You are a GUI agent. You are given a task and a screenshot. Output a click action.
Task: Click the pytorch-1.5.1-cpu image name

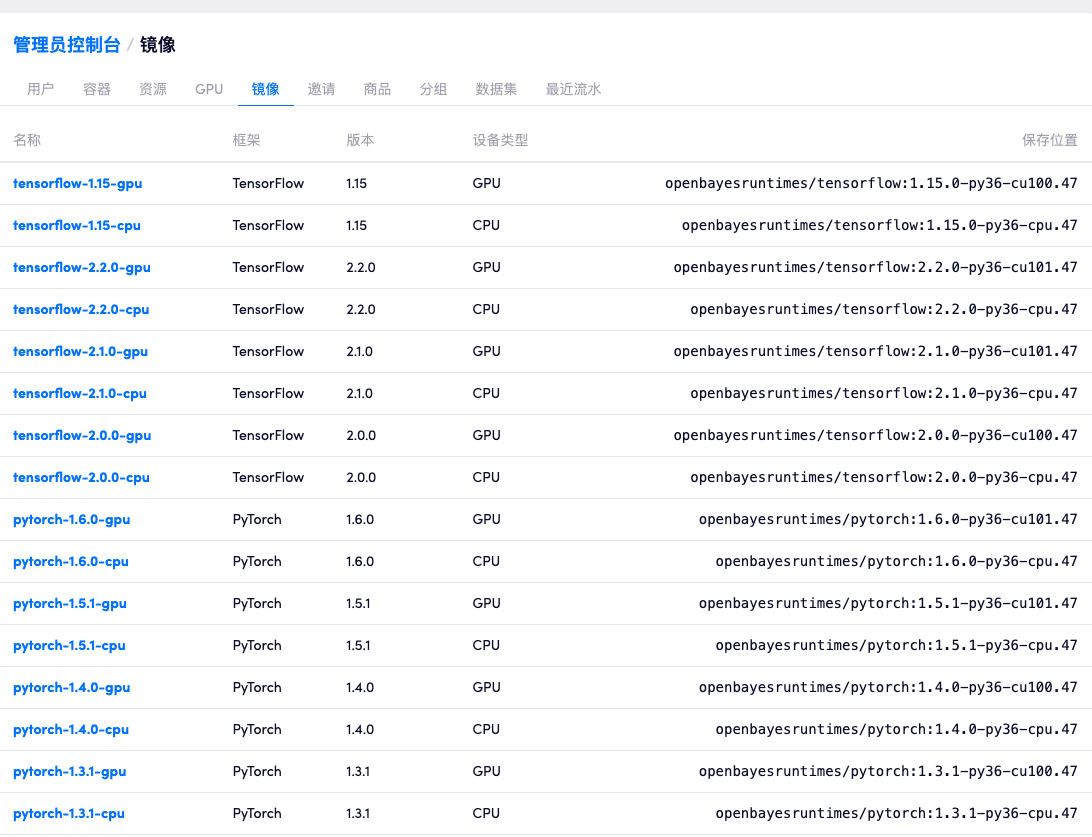[69, 645]
